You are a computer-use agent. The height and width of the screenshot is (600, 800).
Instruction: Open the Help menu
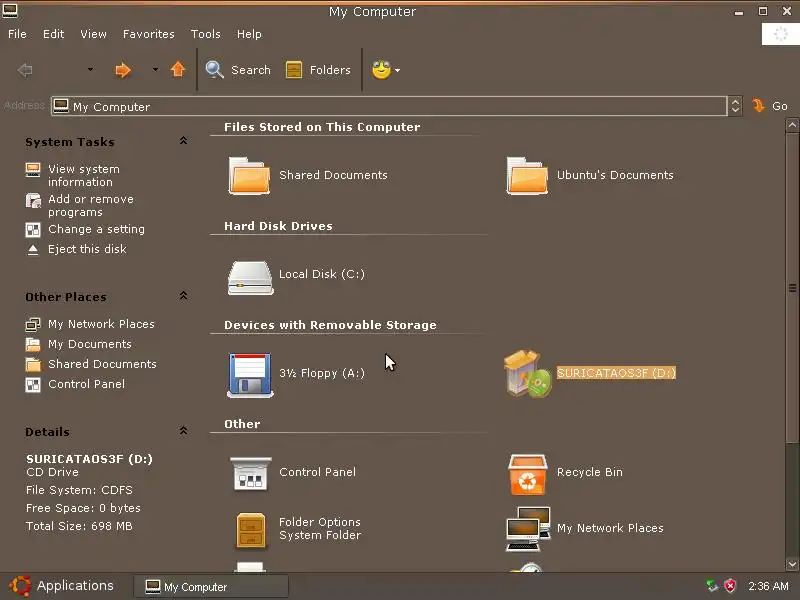(249, 34)
